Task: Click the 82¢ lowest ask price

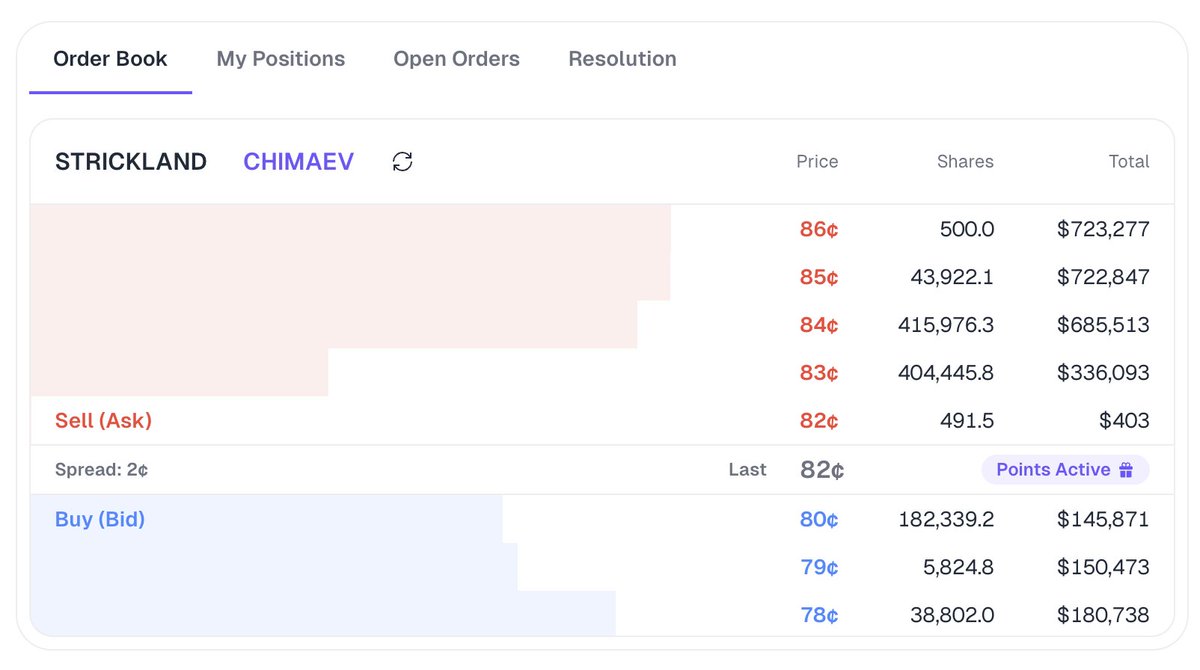Action: point(819,421)
